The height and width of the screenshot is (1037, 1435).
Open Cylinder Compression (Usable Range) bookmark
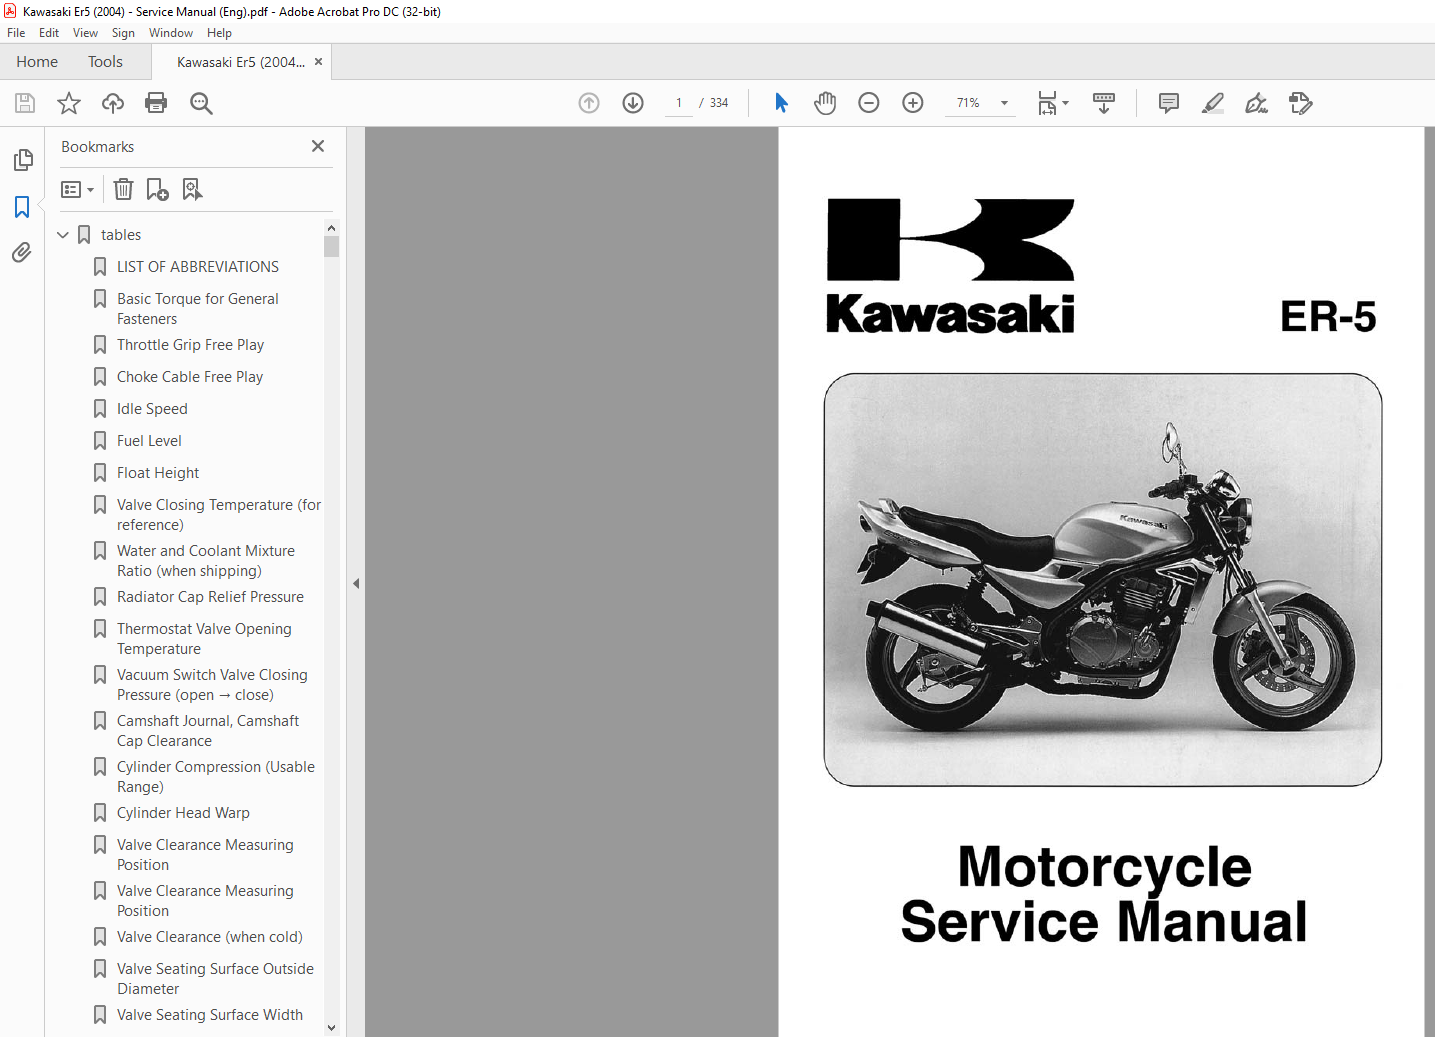coord(216,777)
